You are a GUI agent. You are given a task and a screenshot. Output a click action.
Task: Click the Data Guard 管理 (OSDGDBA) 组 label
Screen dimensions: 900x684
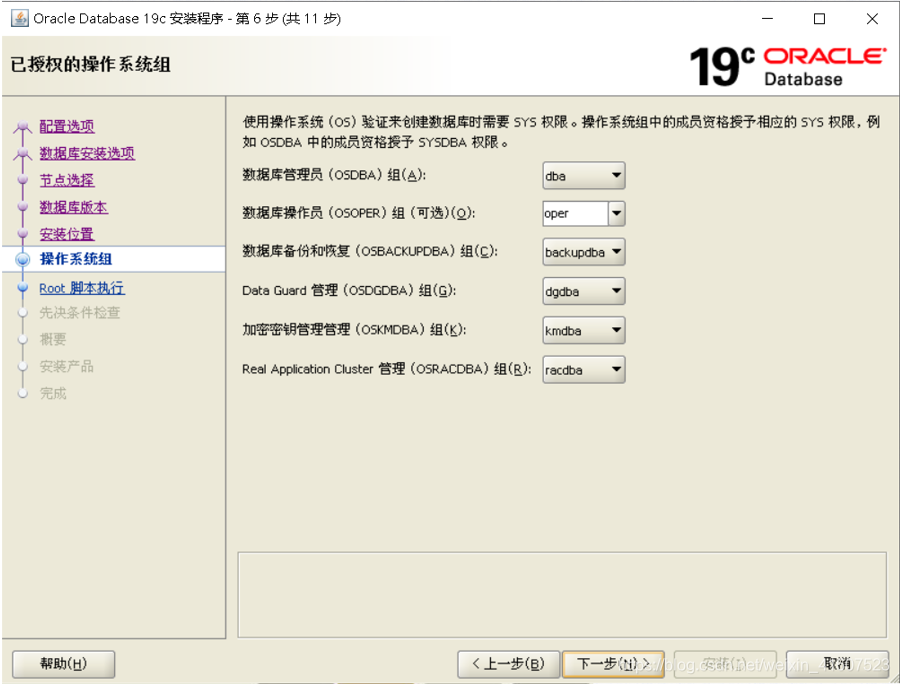pyautogui.click(x=349, y=290)
